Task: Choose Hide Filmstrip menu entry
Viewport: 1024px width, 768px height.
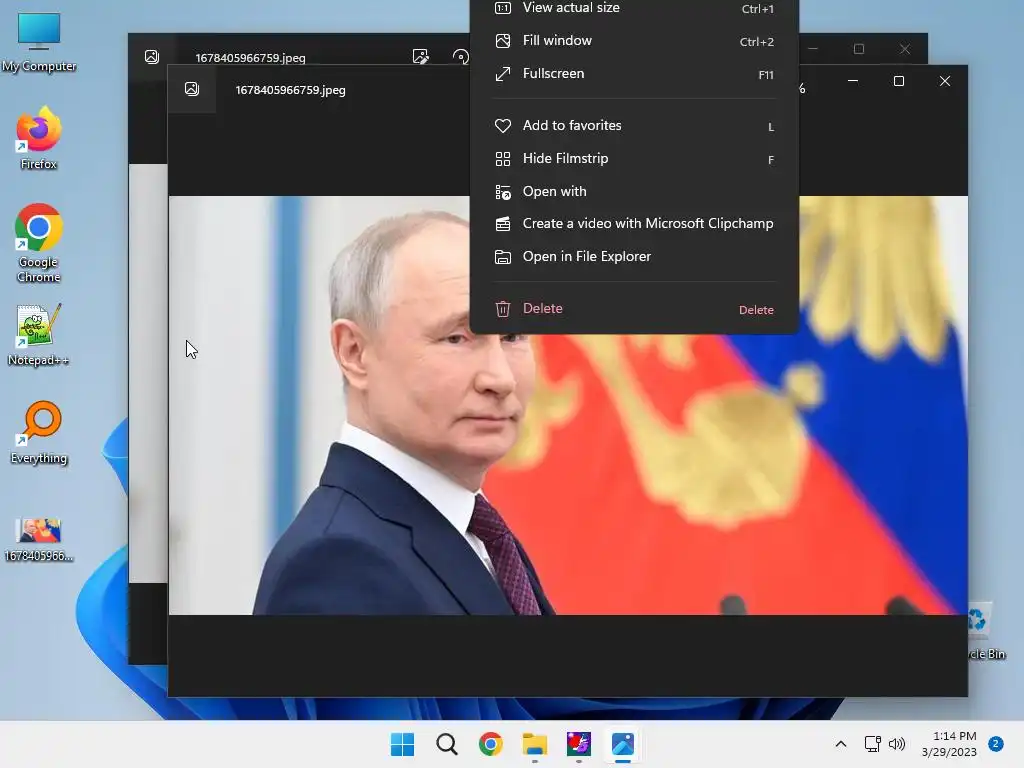Action: pyautogui.click(x=633, y=159)
